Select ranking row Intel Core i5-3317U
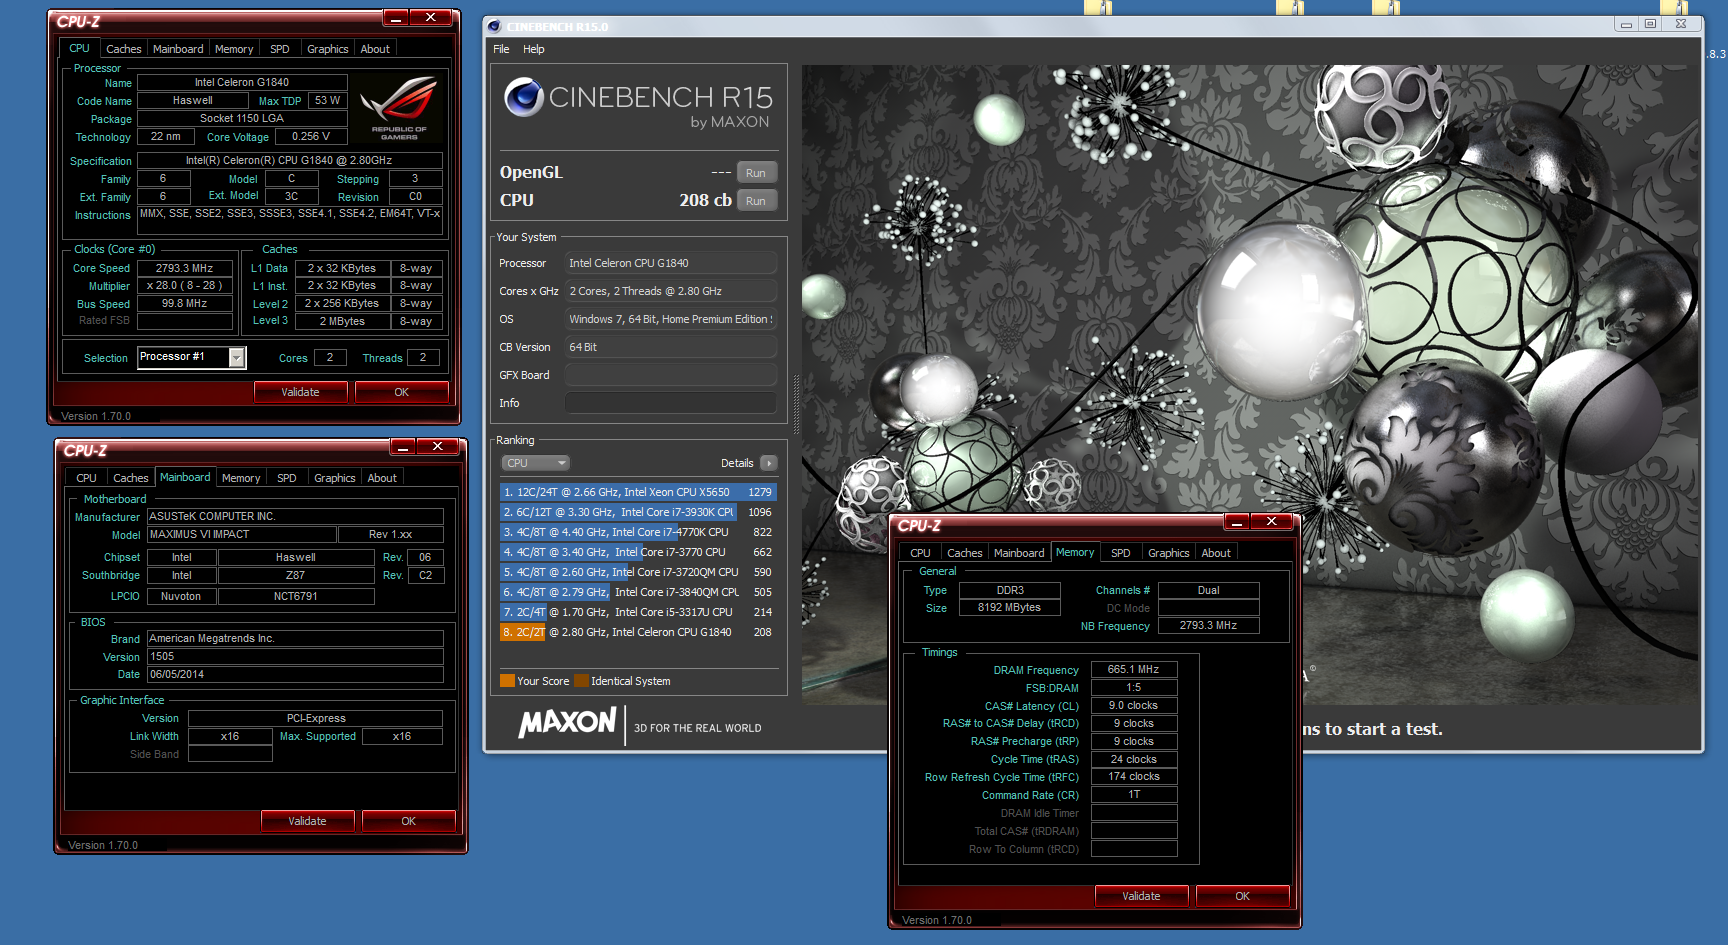This screenshot has width=1728, height=945. (638, 612)
